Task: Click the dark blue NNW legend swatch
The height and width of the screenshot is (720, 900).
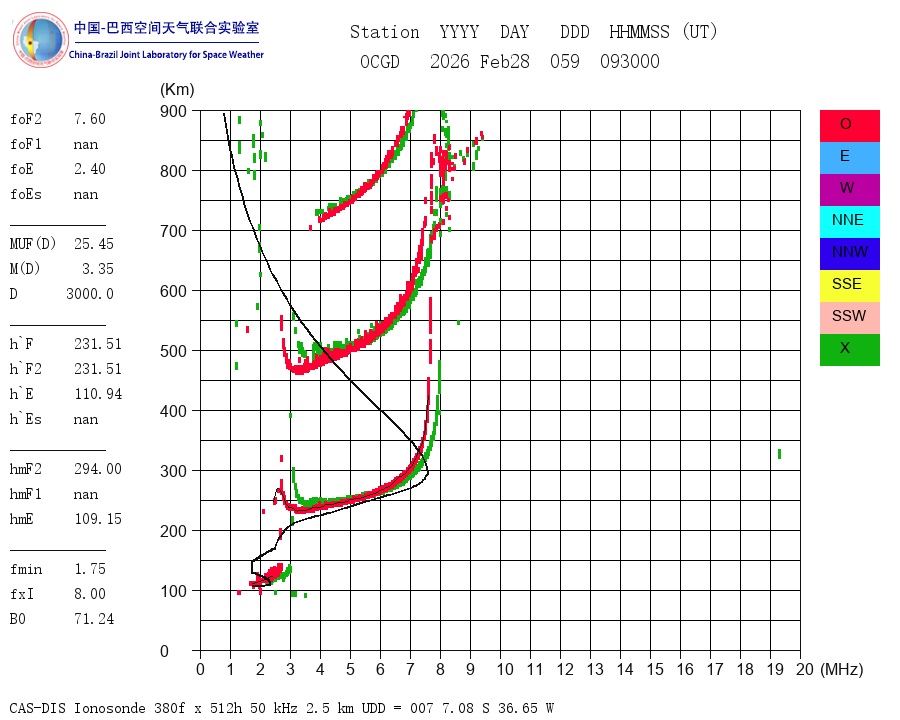Action: (x=849, y=254)
